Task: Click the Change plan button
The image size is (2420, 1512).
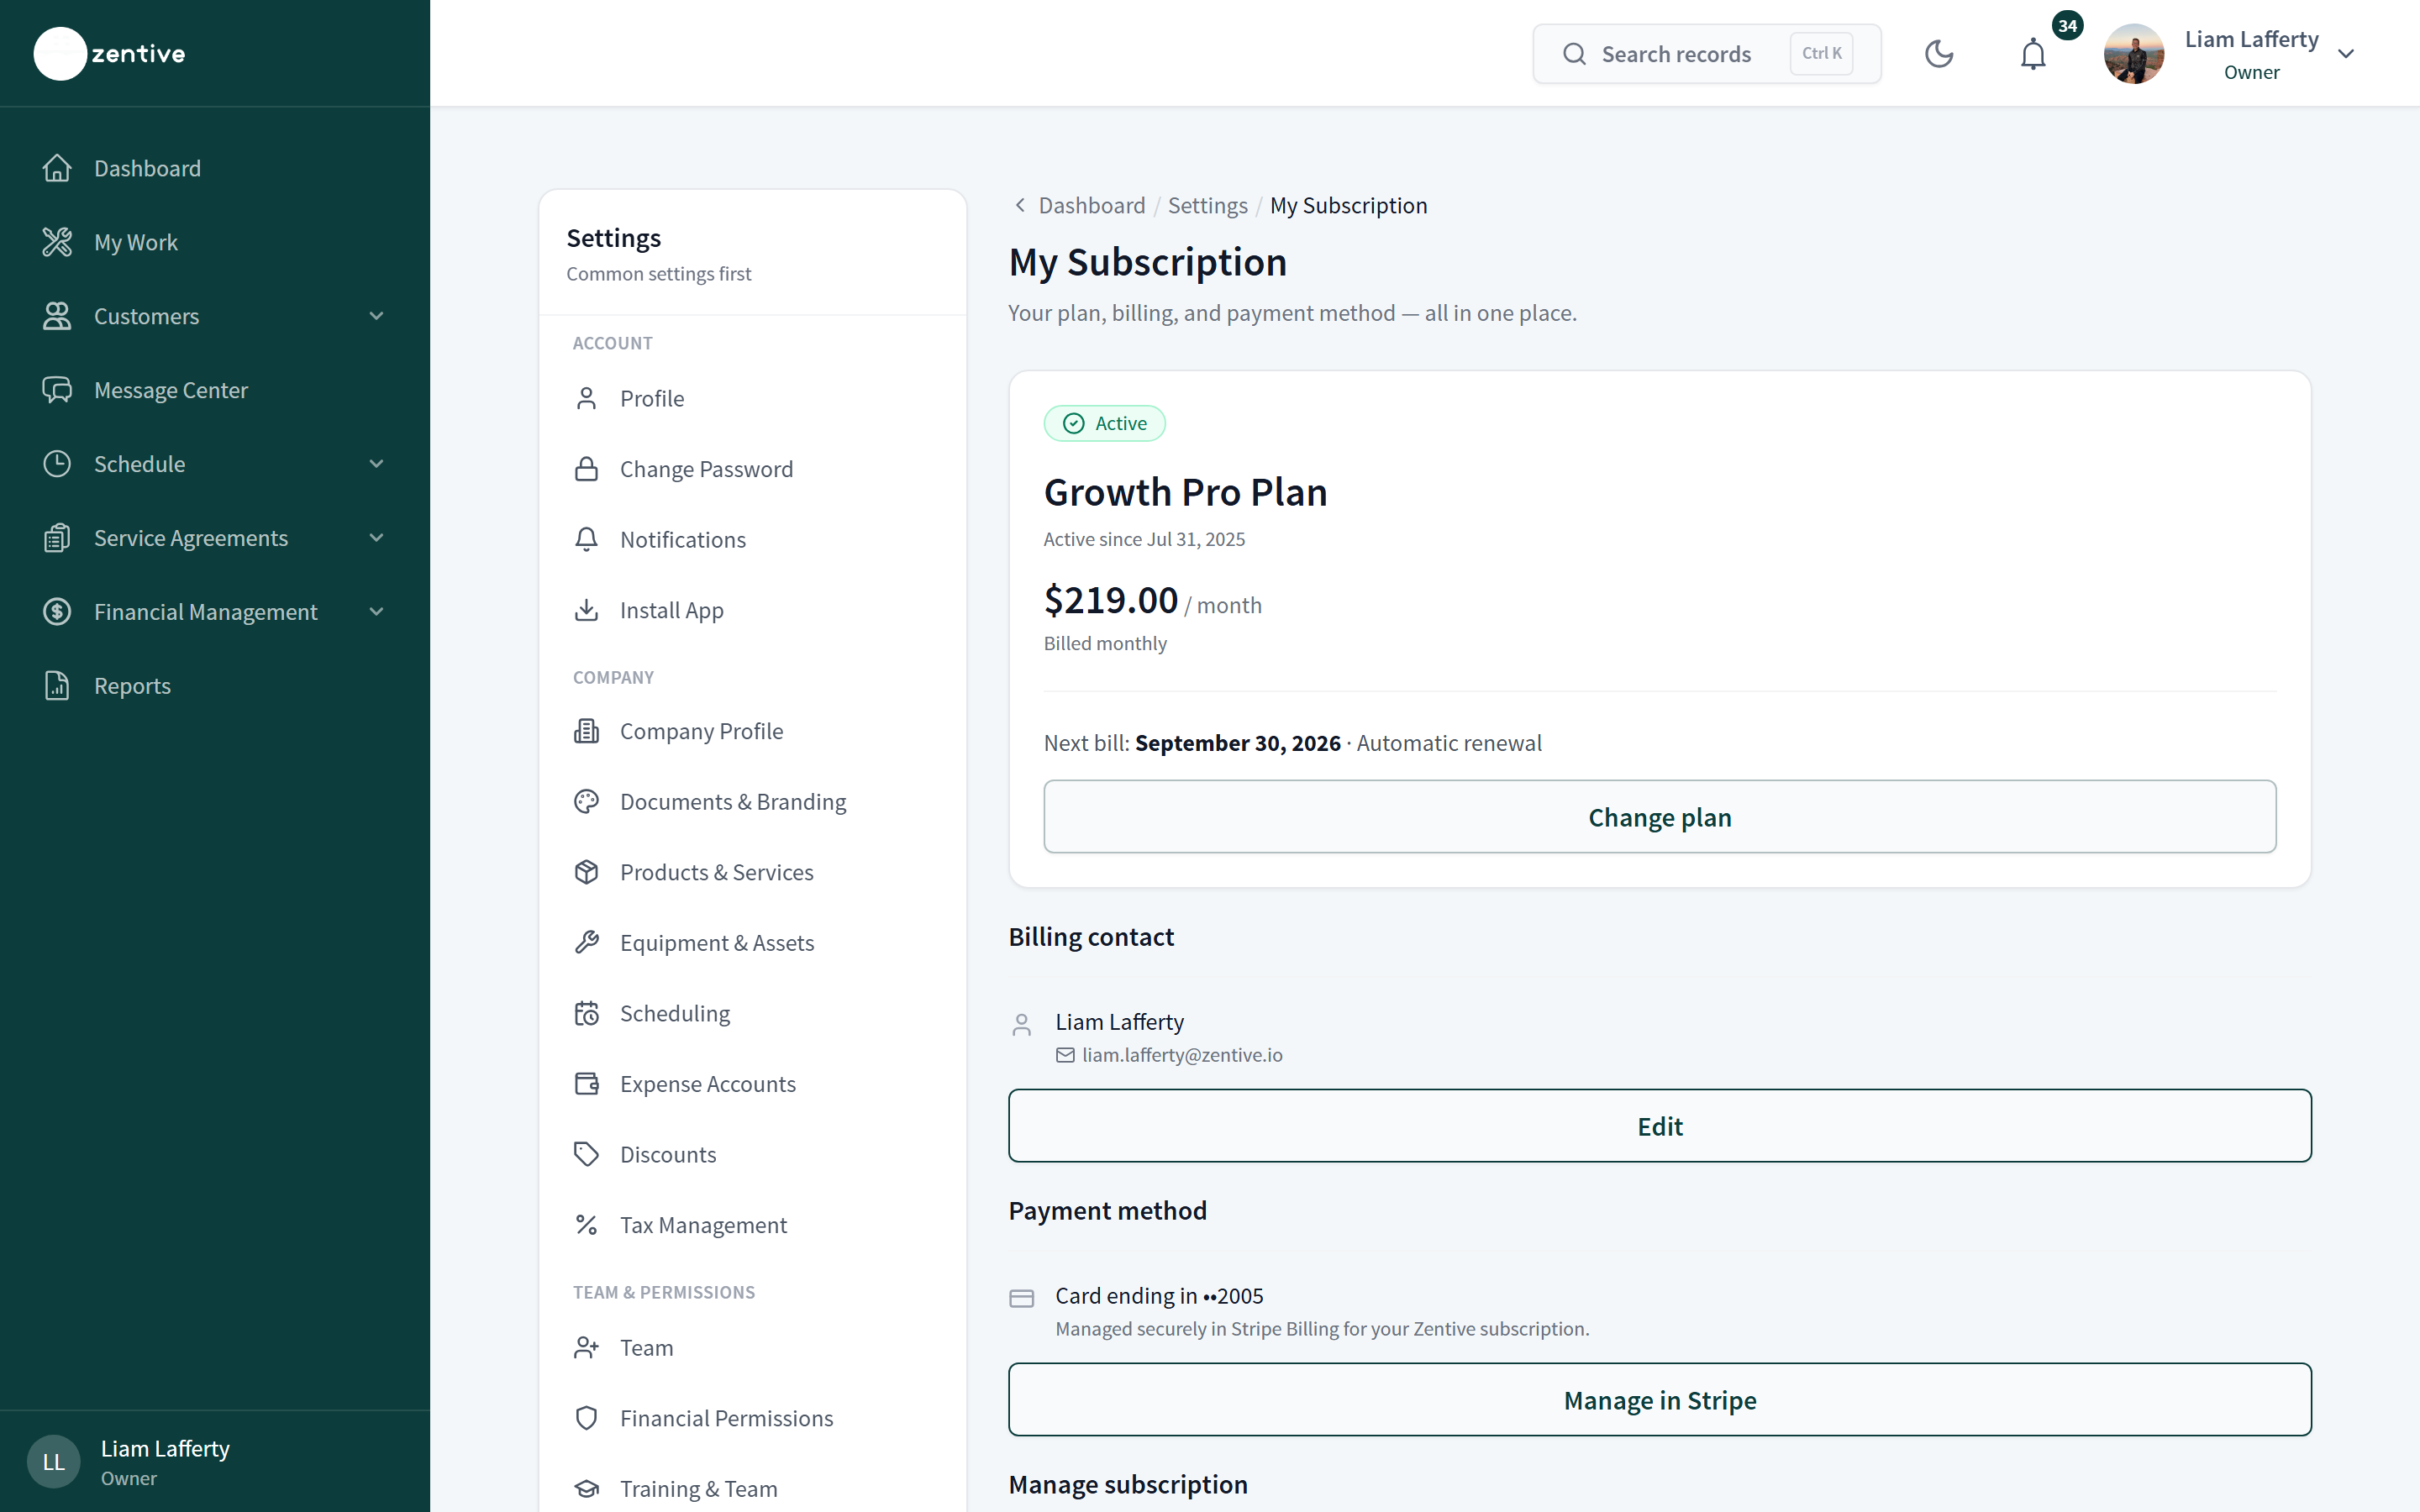Action: coord(1660,817)
